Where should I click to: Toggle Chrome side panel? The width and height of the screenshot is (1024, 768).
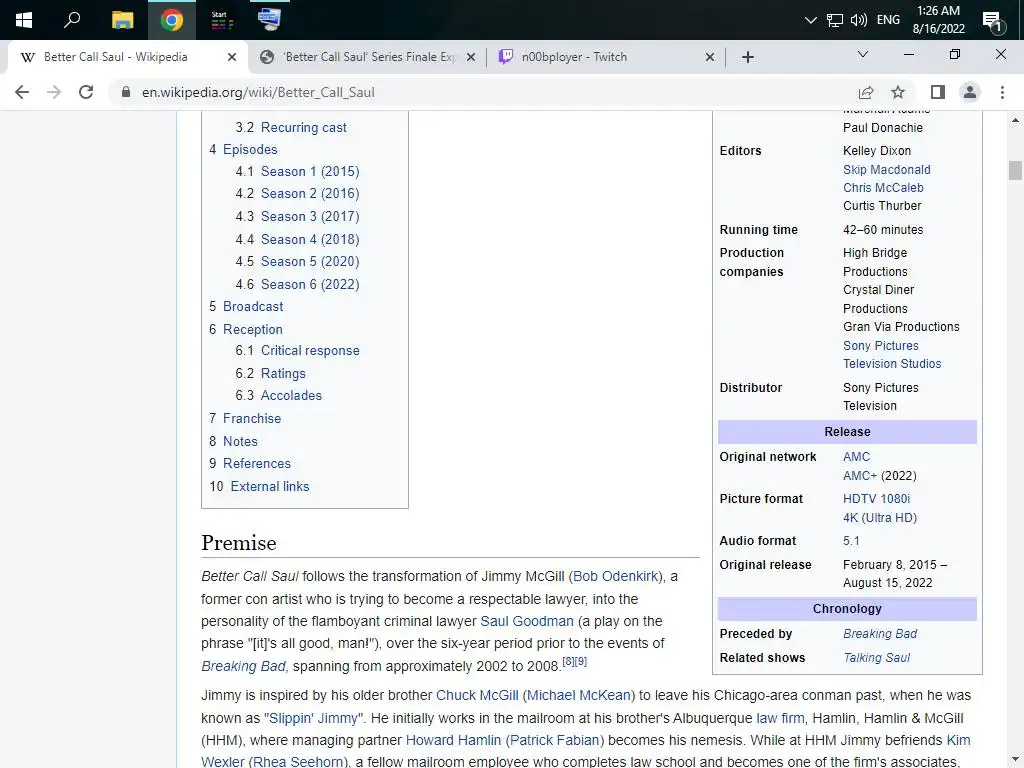(x=938, y=92)
